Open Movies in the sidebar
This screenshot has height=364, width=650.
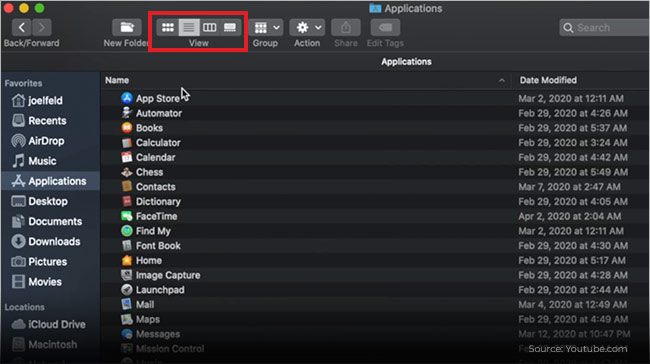pyautogui.click(x=36, y=282)
